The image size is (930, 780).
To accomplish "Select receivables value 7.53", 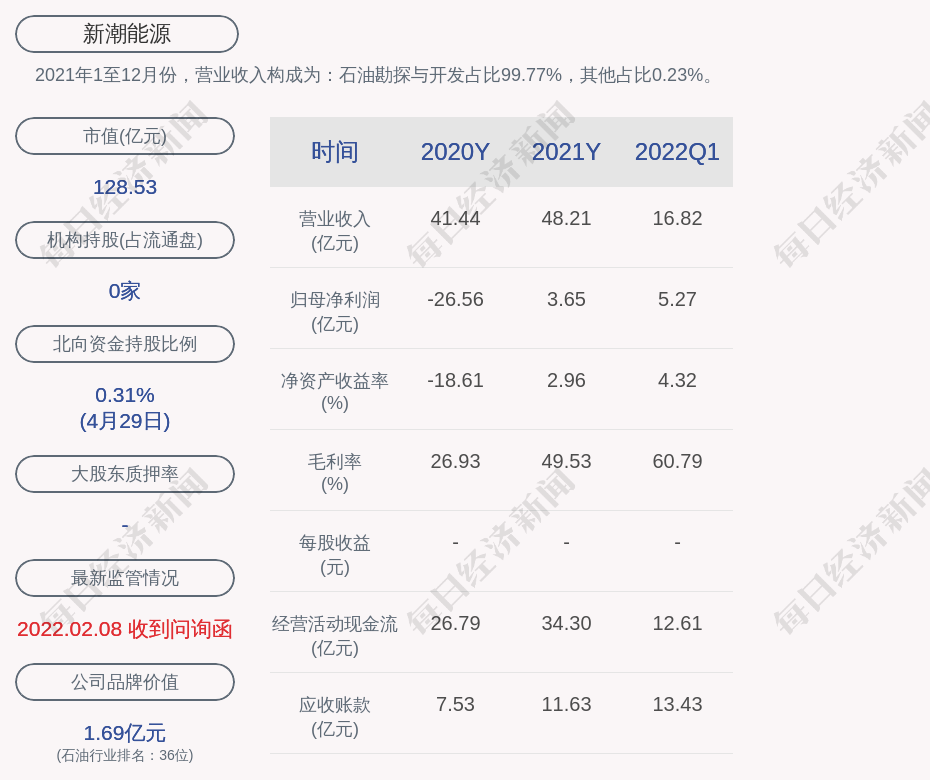I will (455, 704).
